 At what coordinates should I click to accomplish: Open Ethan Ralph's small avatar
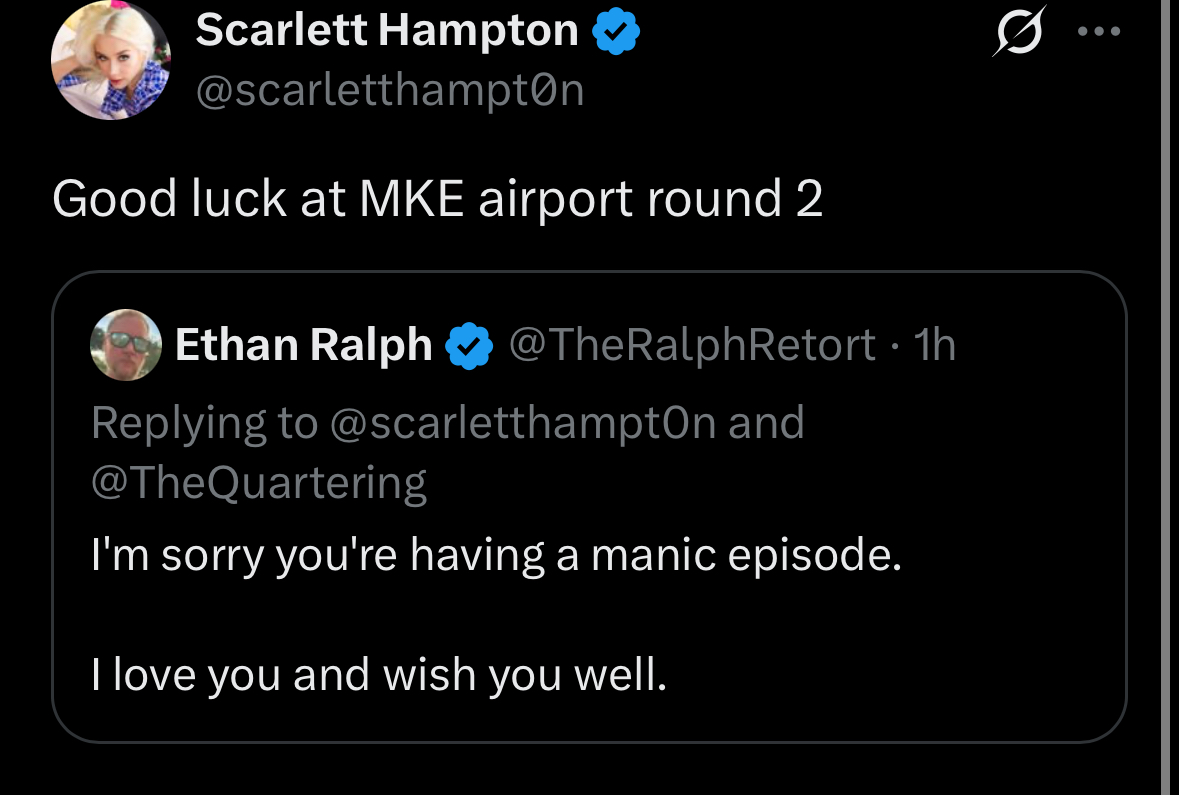pyautogui.click(x=126, y=345)
